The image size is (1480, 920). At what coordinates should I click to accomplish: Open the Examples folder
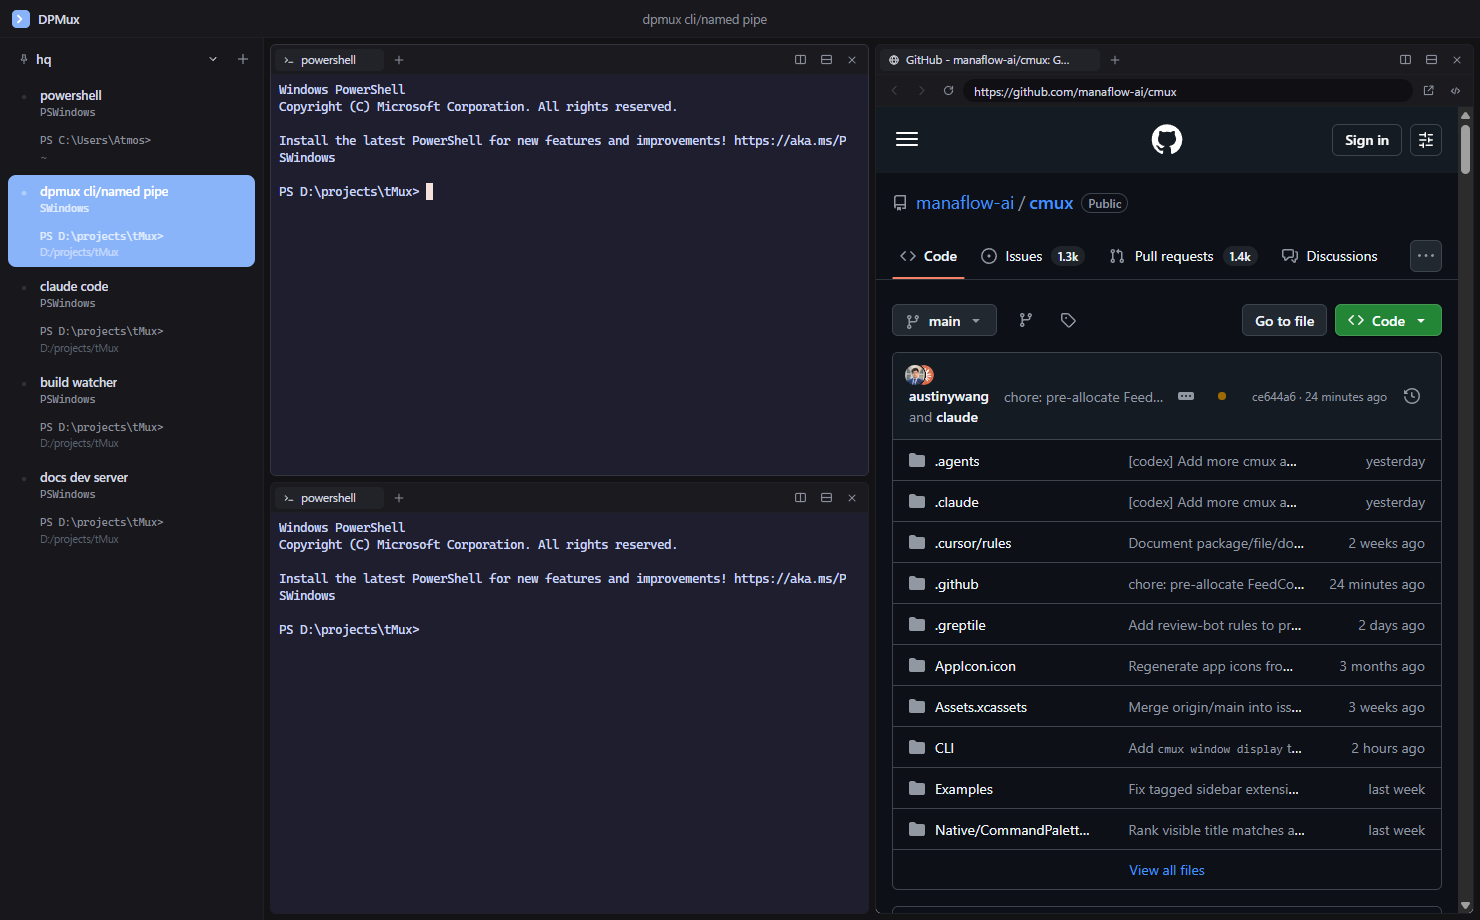pyautogui.click(x=964, y=789)
